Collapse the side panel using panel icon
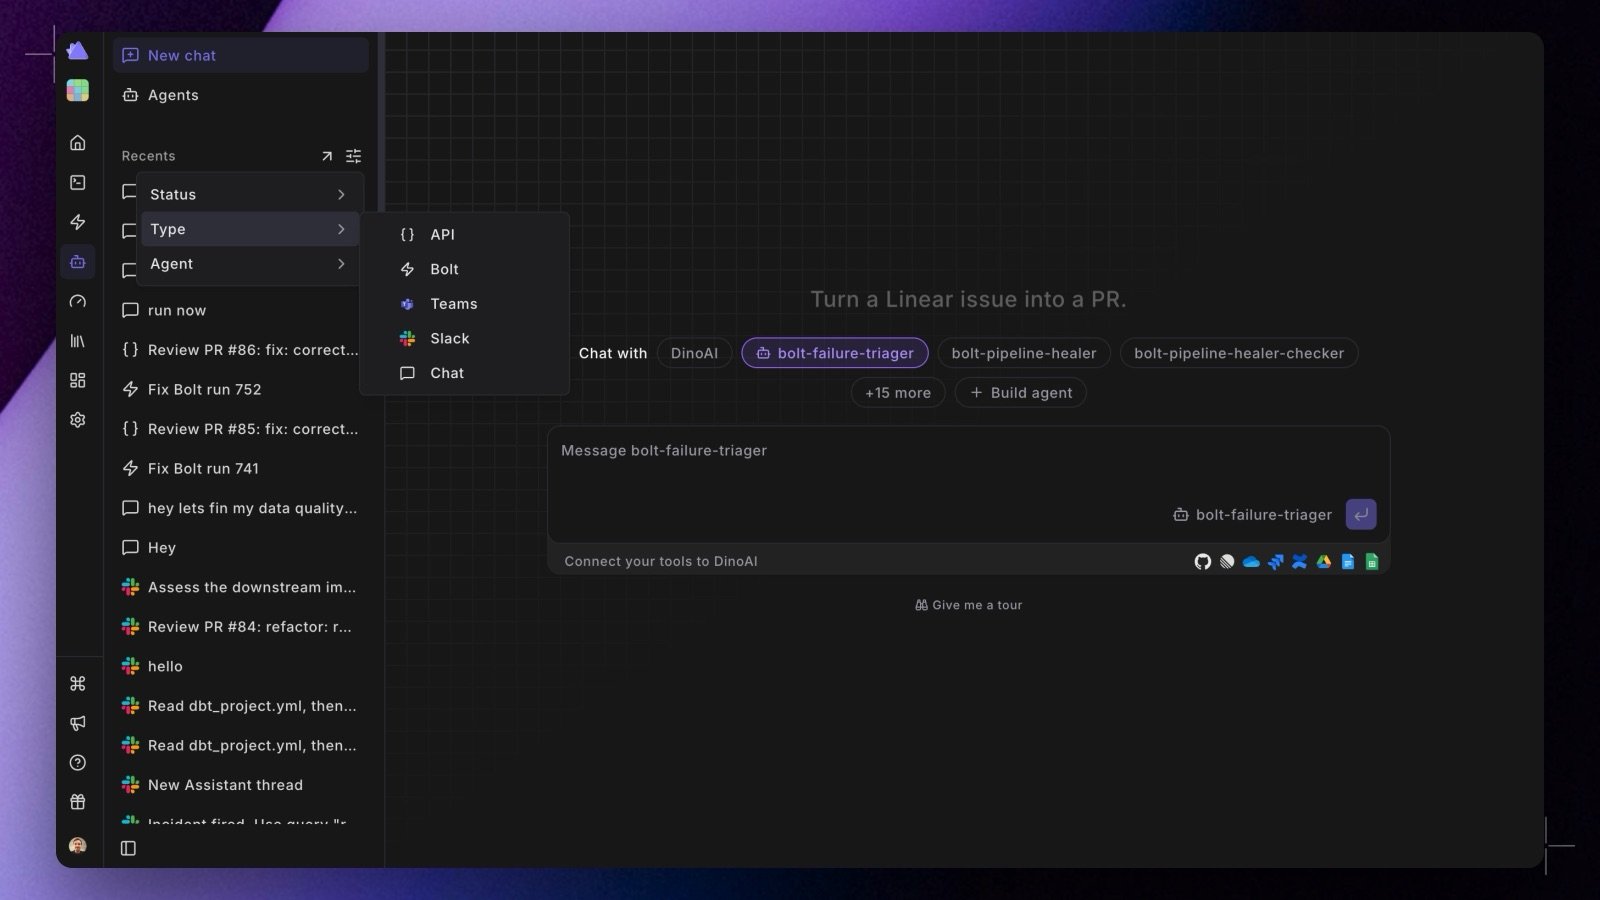1600x900 pixels. 128,848
